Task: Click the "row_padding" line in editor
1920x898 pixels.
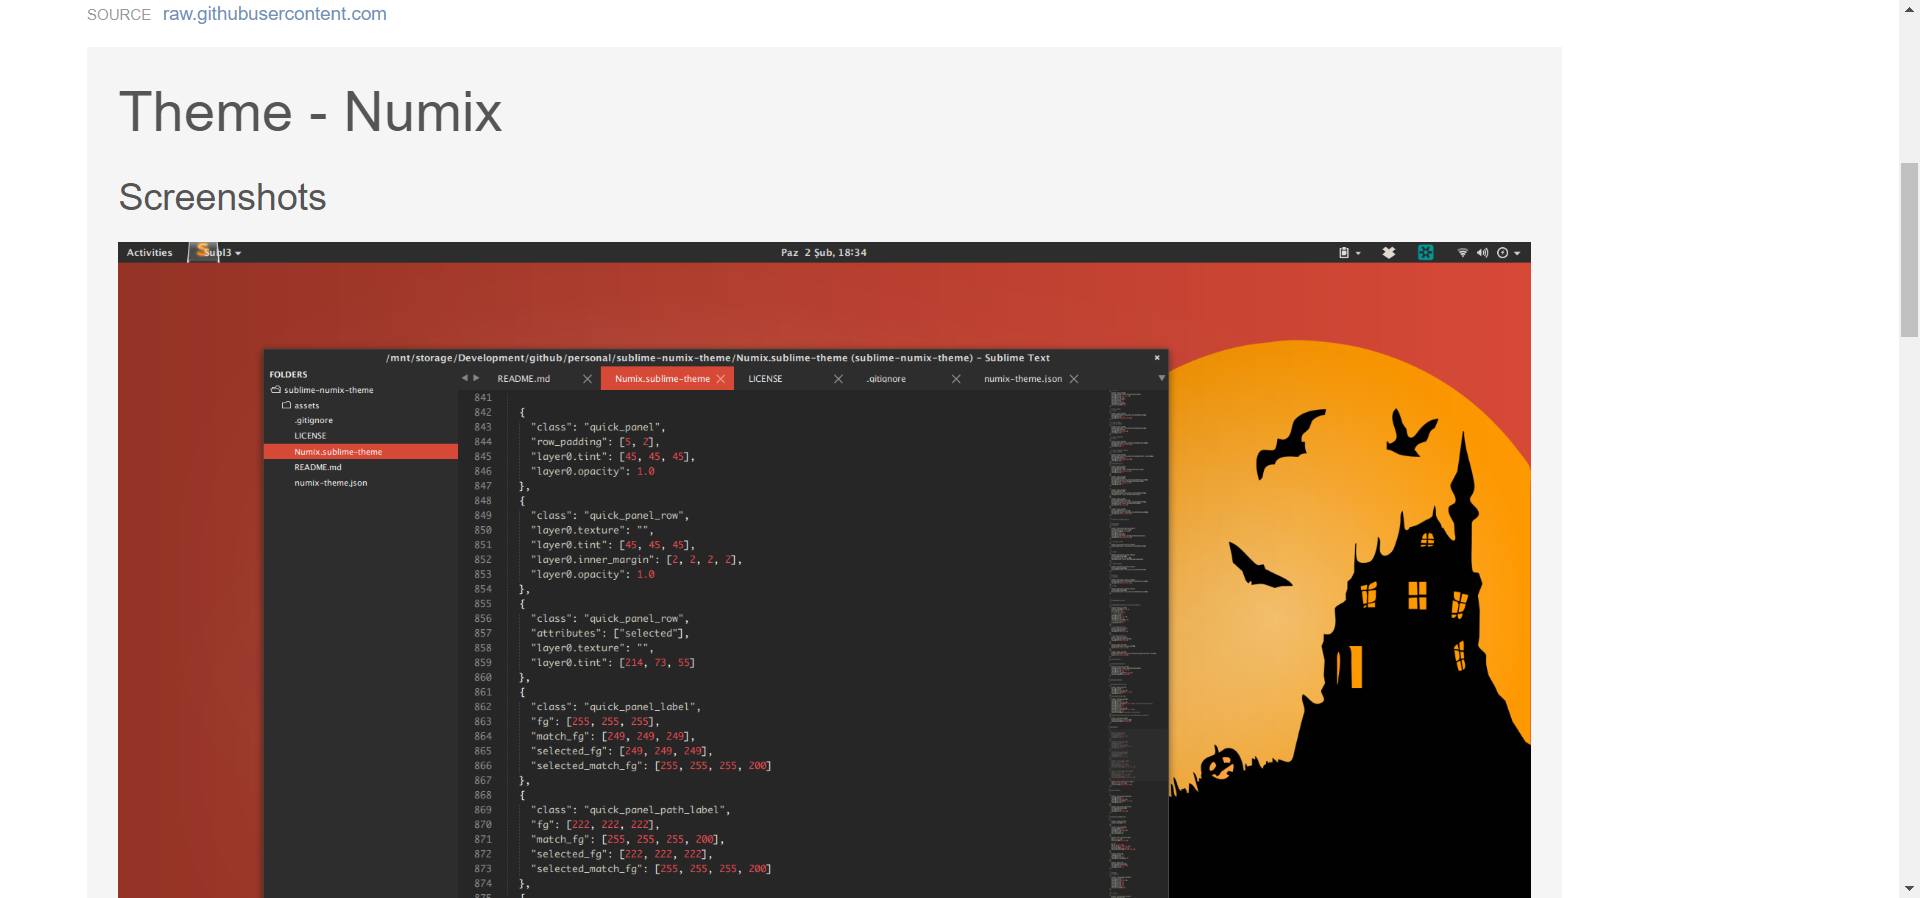Action: tap(595, 442)
